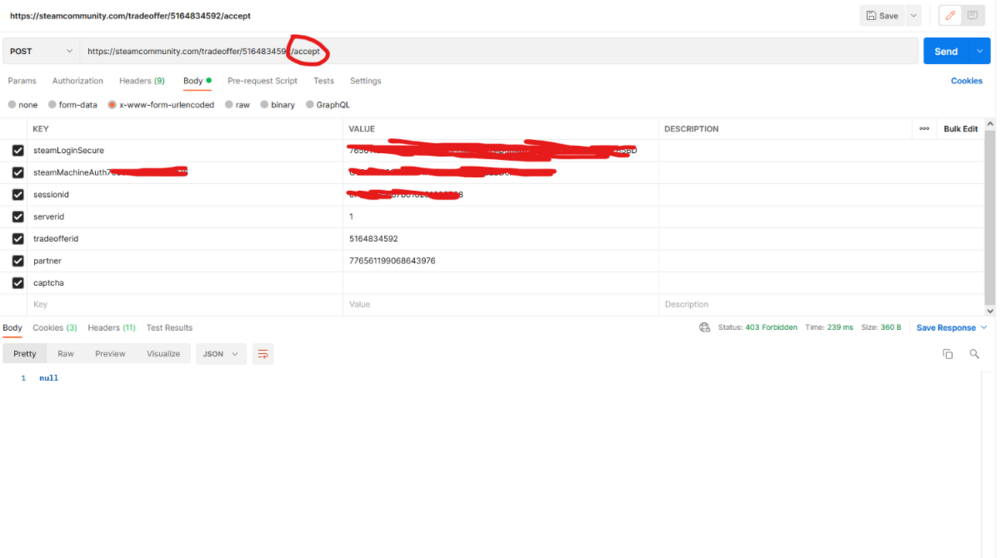Image resolution: width=1000 pixels, height=558 pixels.
Task: Click the empty Key placeholder field
Action: 185,305
